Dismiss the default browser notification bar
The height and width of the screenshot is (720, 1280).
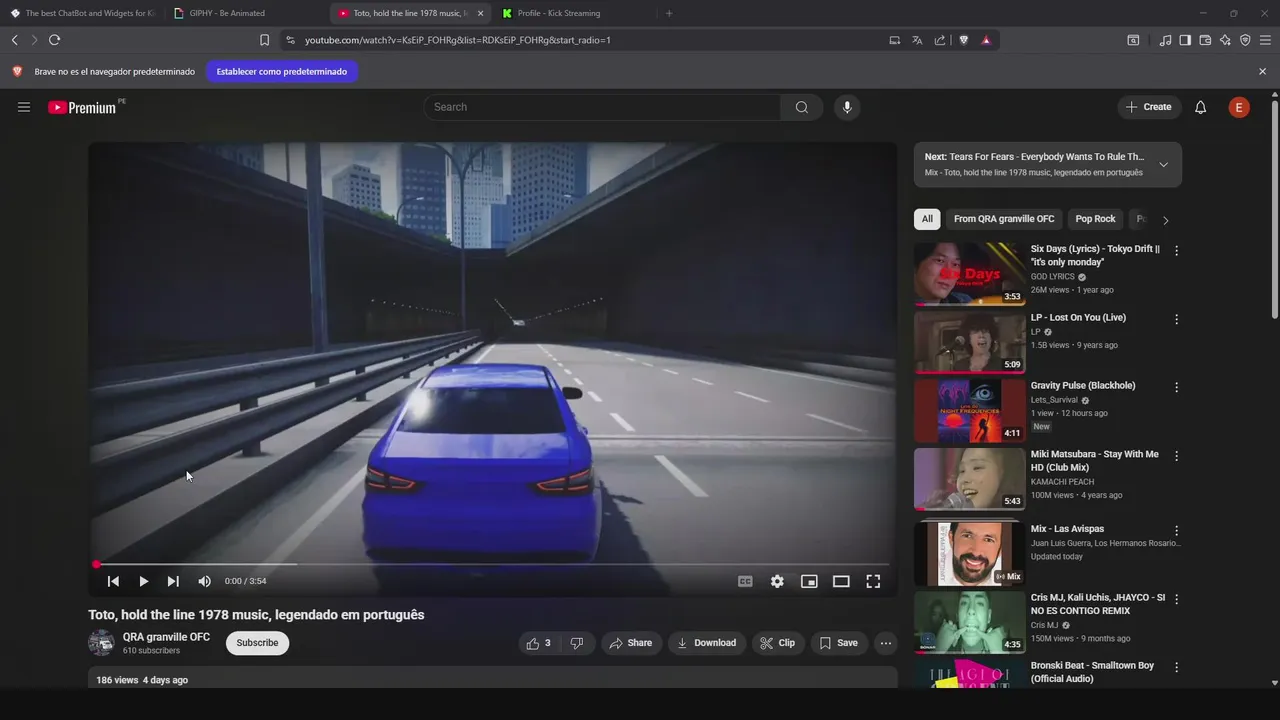tap(1262, 72)
